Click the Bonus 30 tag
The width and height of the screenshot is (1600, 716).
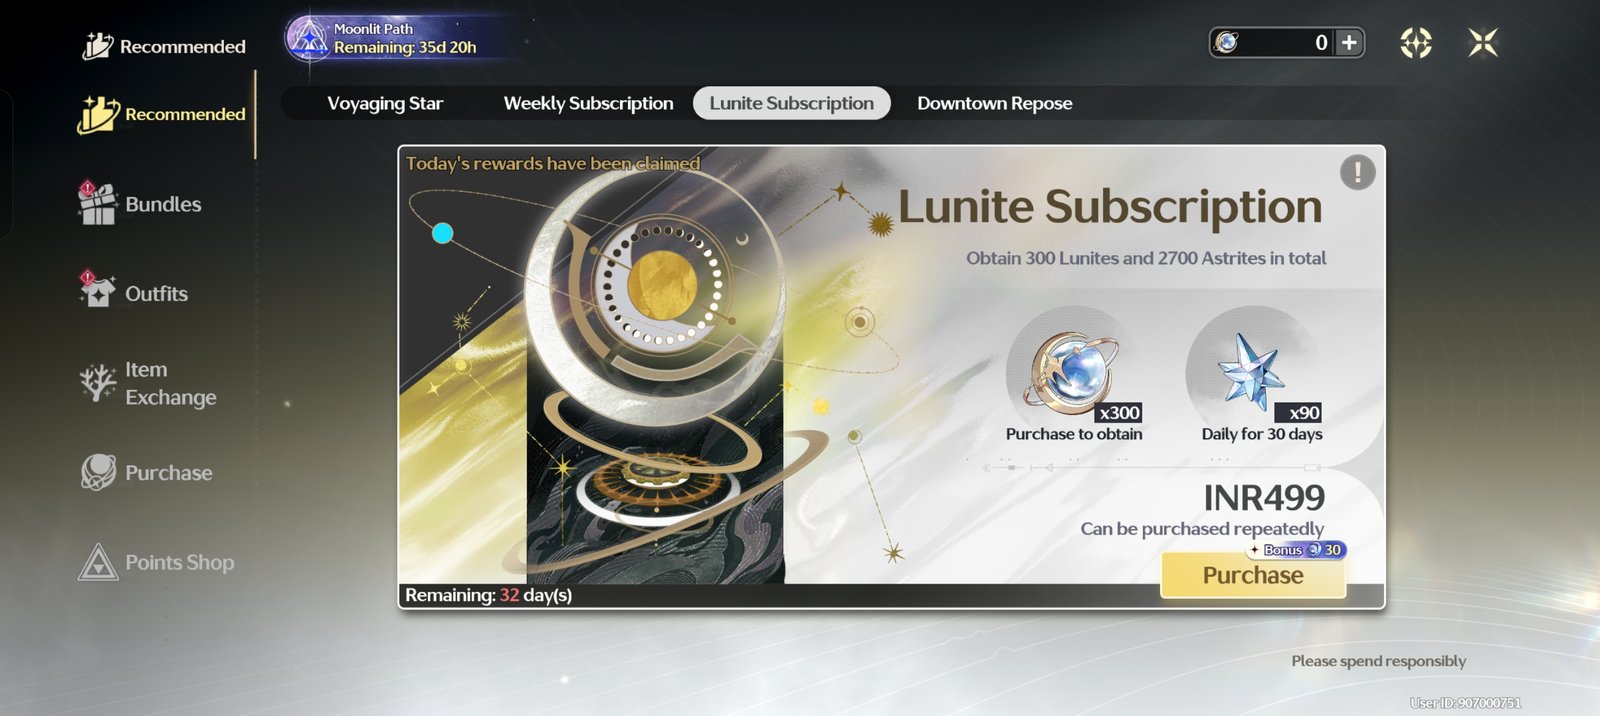[x=1297, y=550]
